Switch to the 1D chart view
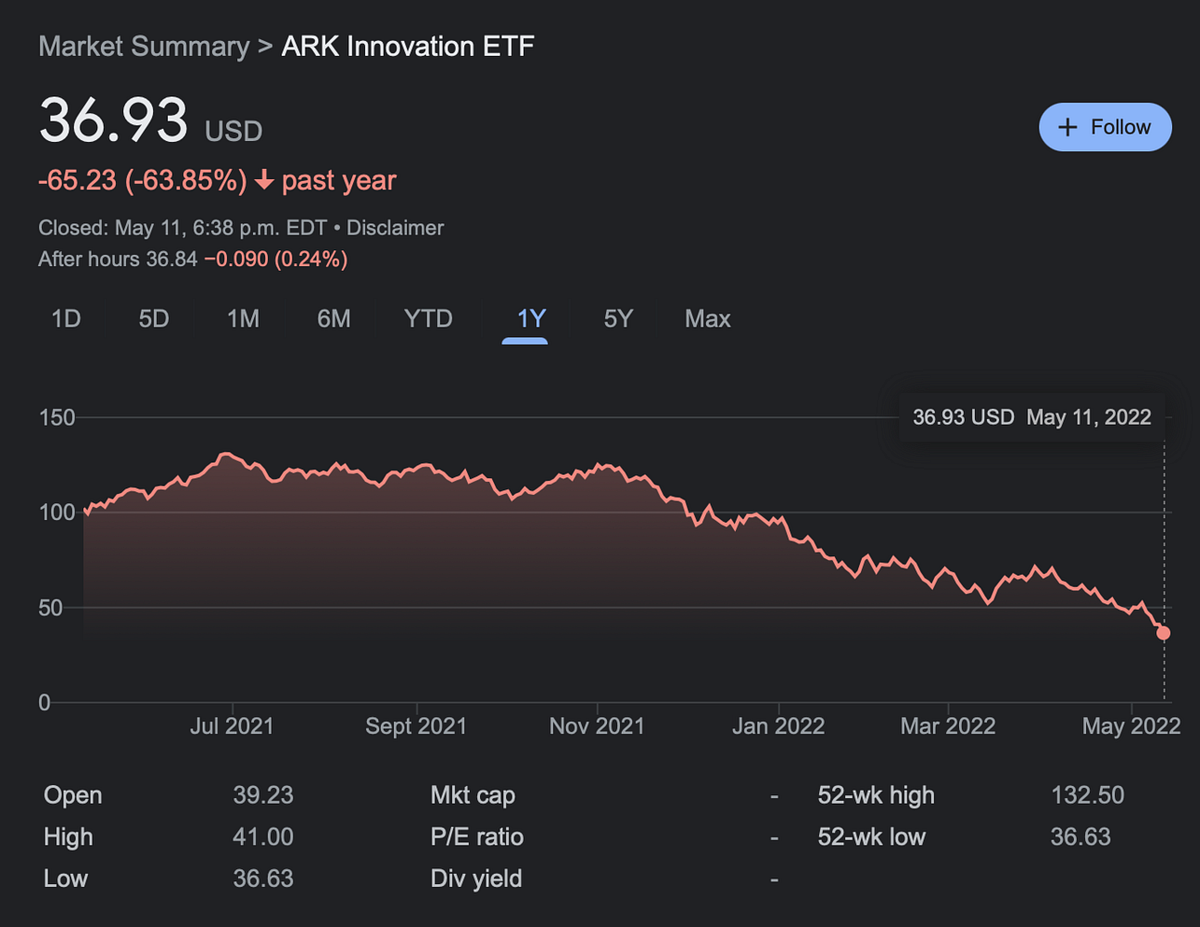The width and height of the screenshot is (1200, 927). (64, 318)
